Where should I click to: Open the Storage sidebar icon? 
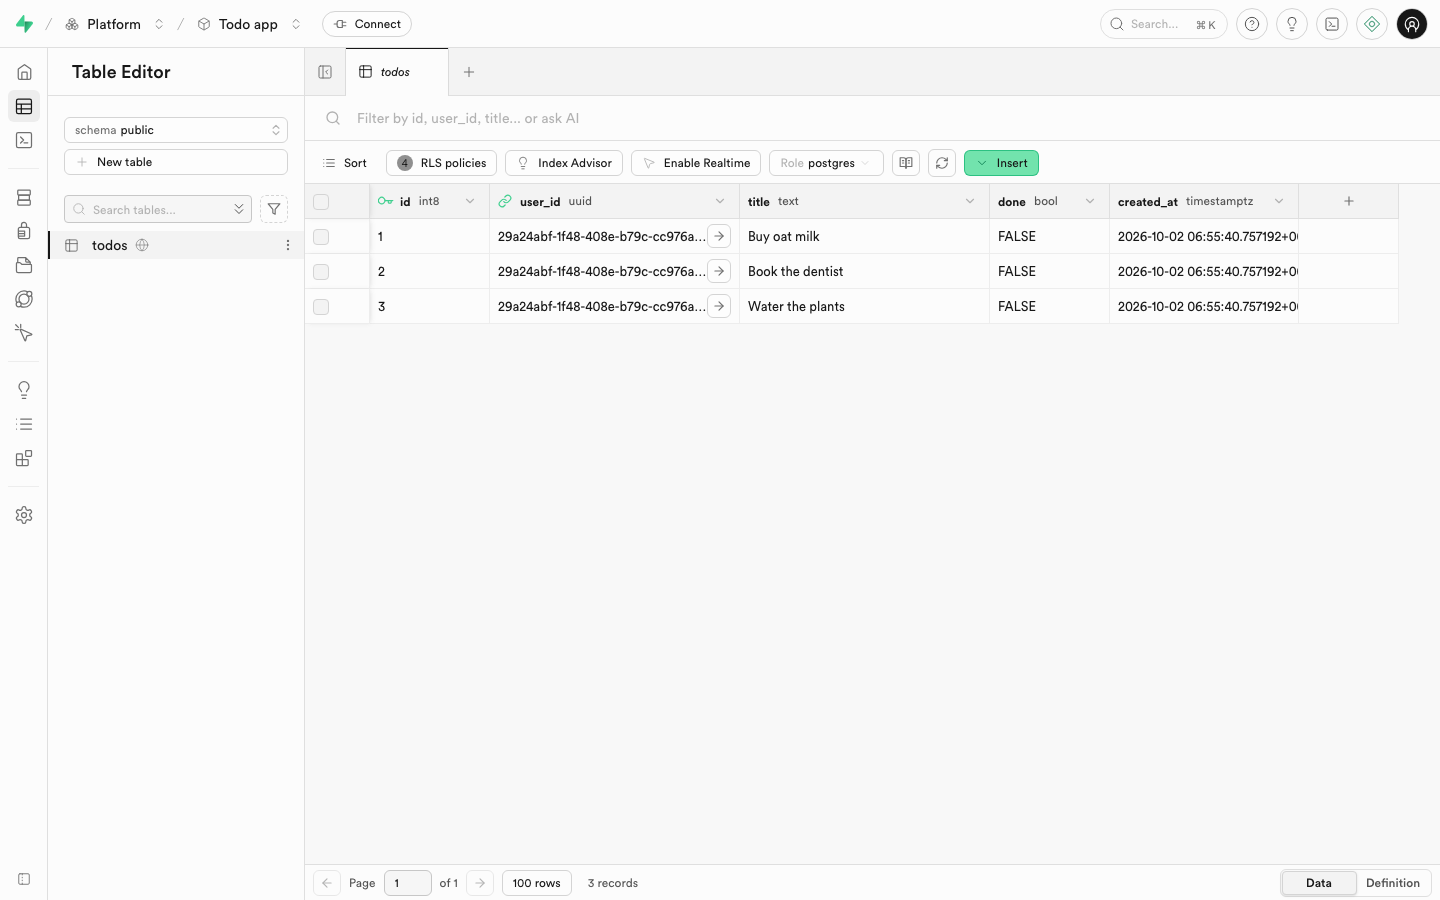[x=24, y=265]
